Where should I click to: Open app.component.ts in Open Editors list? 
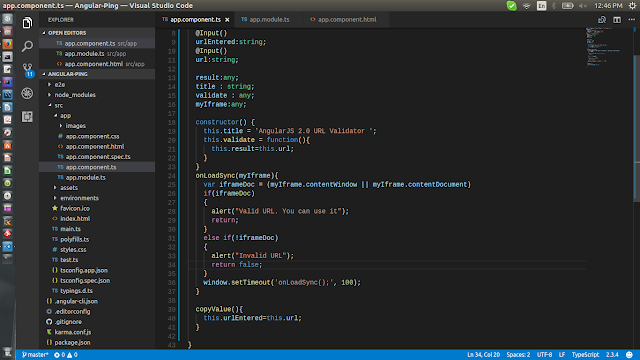click(x=97, y=43)
